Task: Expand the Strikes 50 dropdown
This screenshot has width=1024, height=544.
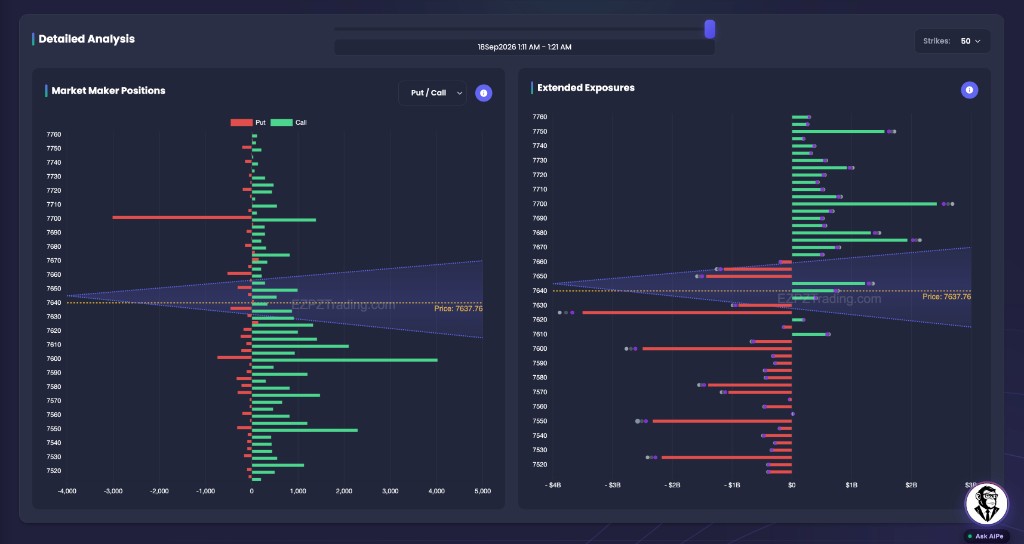Action: pos(952,40)
